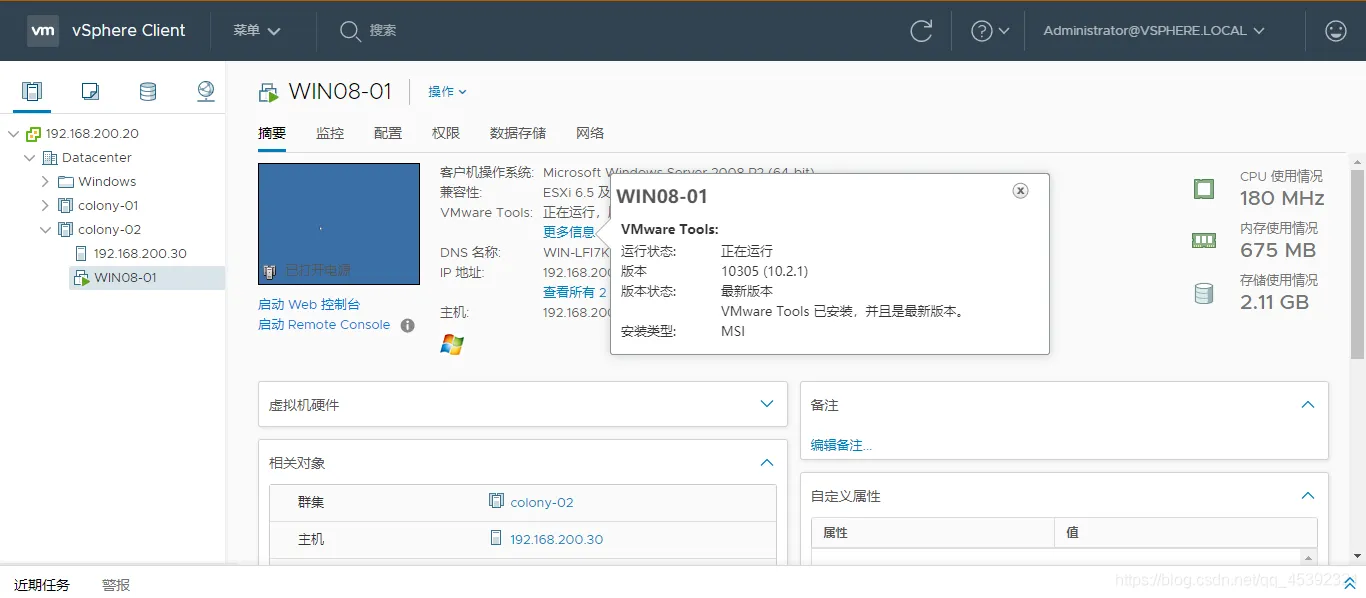Image resolution: width=1366 pixels, height=598 pixels.
Task: Click host icon next to 192.168.200.30 link
Action: click(496, 538)
